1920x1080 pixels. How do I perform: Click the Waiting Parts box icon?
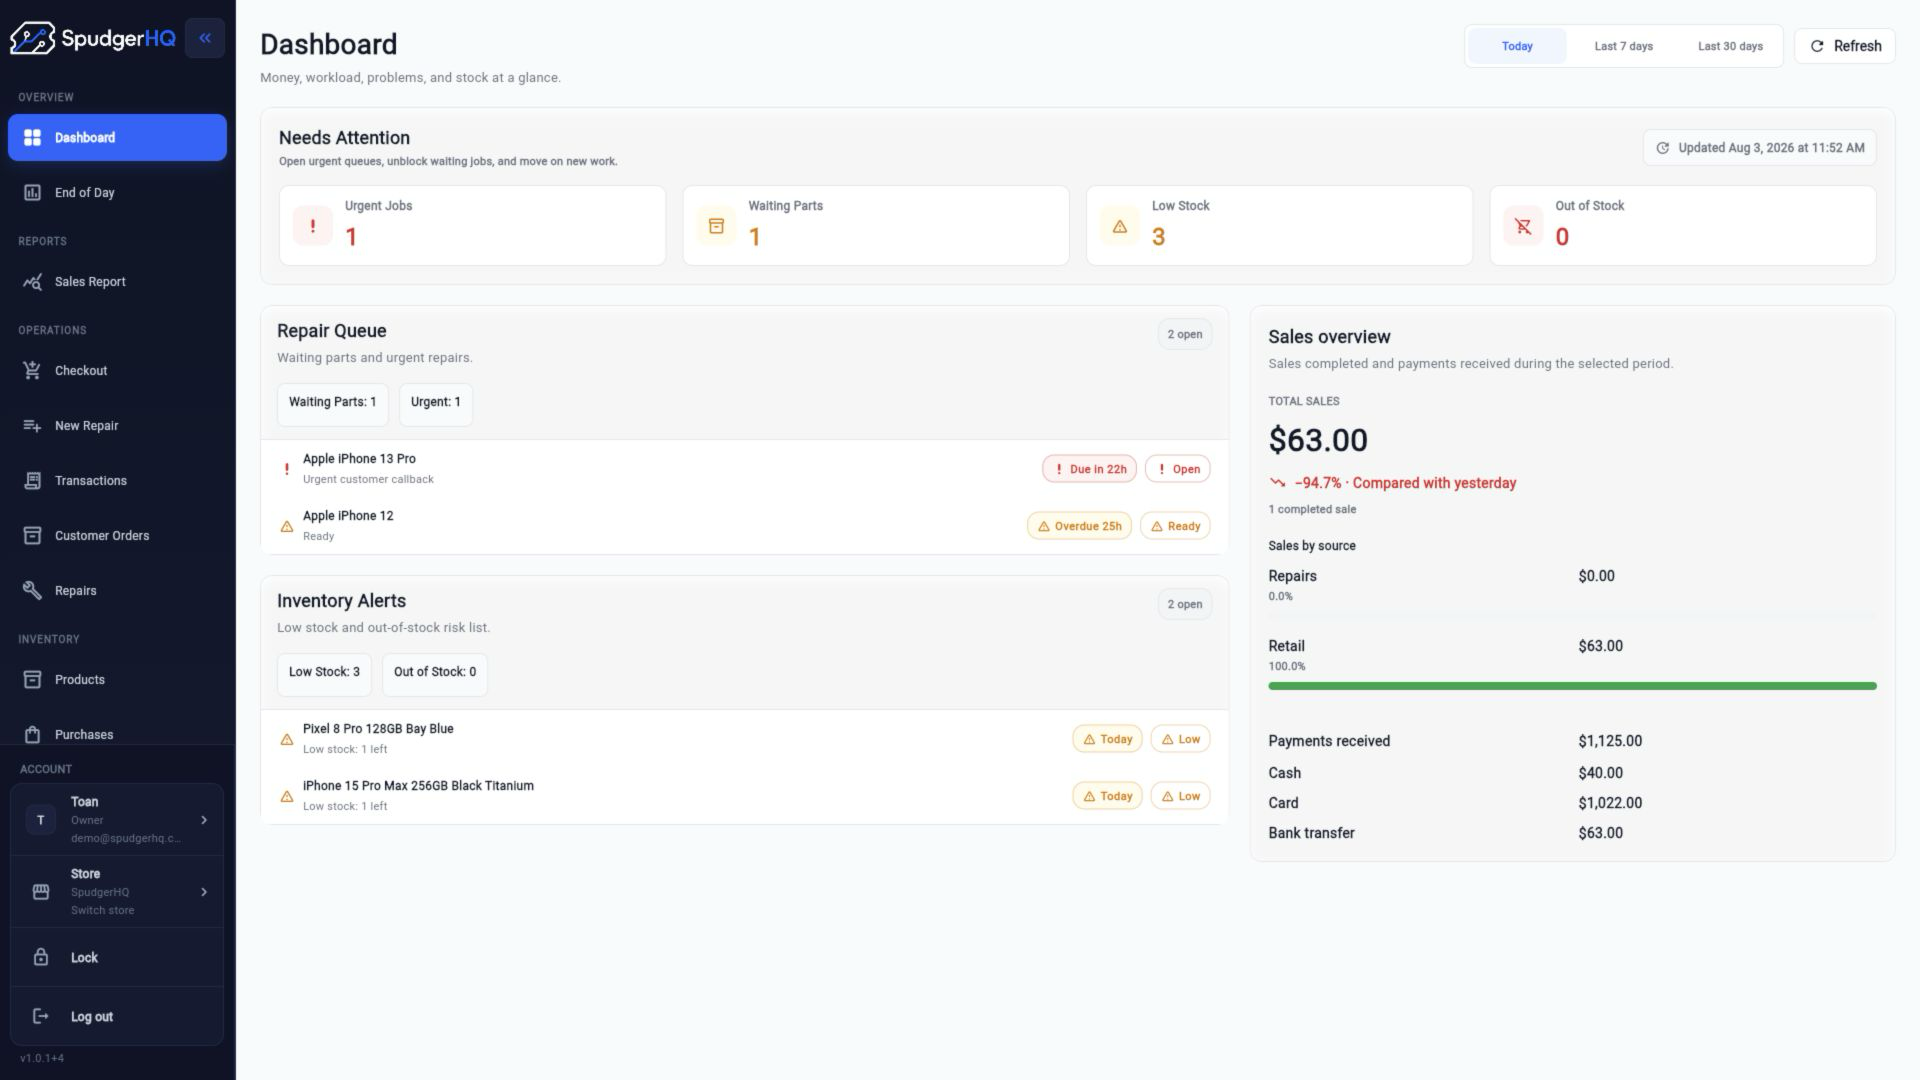click(716, 225)
